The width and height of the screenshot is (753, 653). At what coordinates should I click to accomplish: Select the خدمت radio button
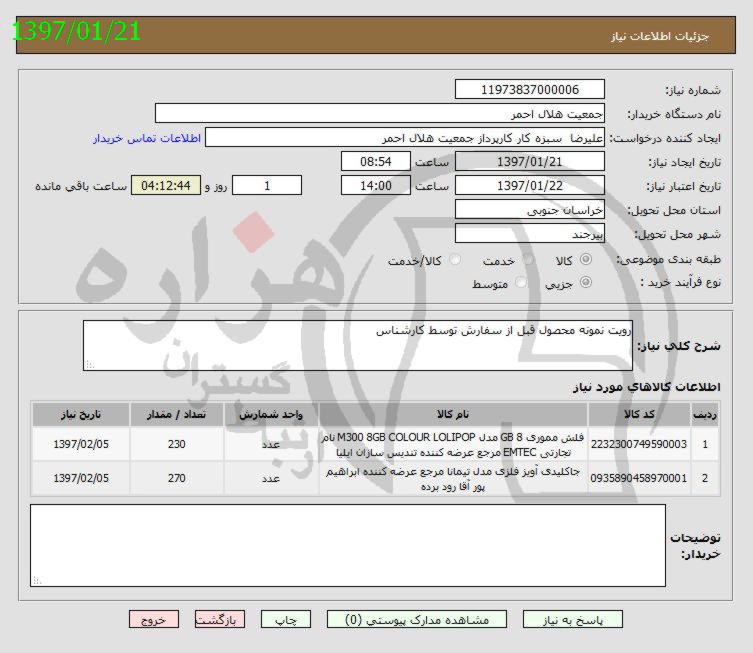(x=528, y=259)
